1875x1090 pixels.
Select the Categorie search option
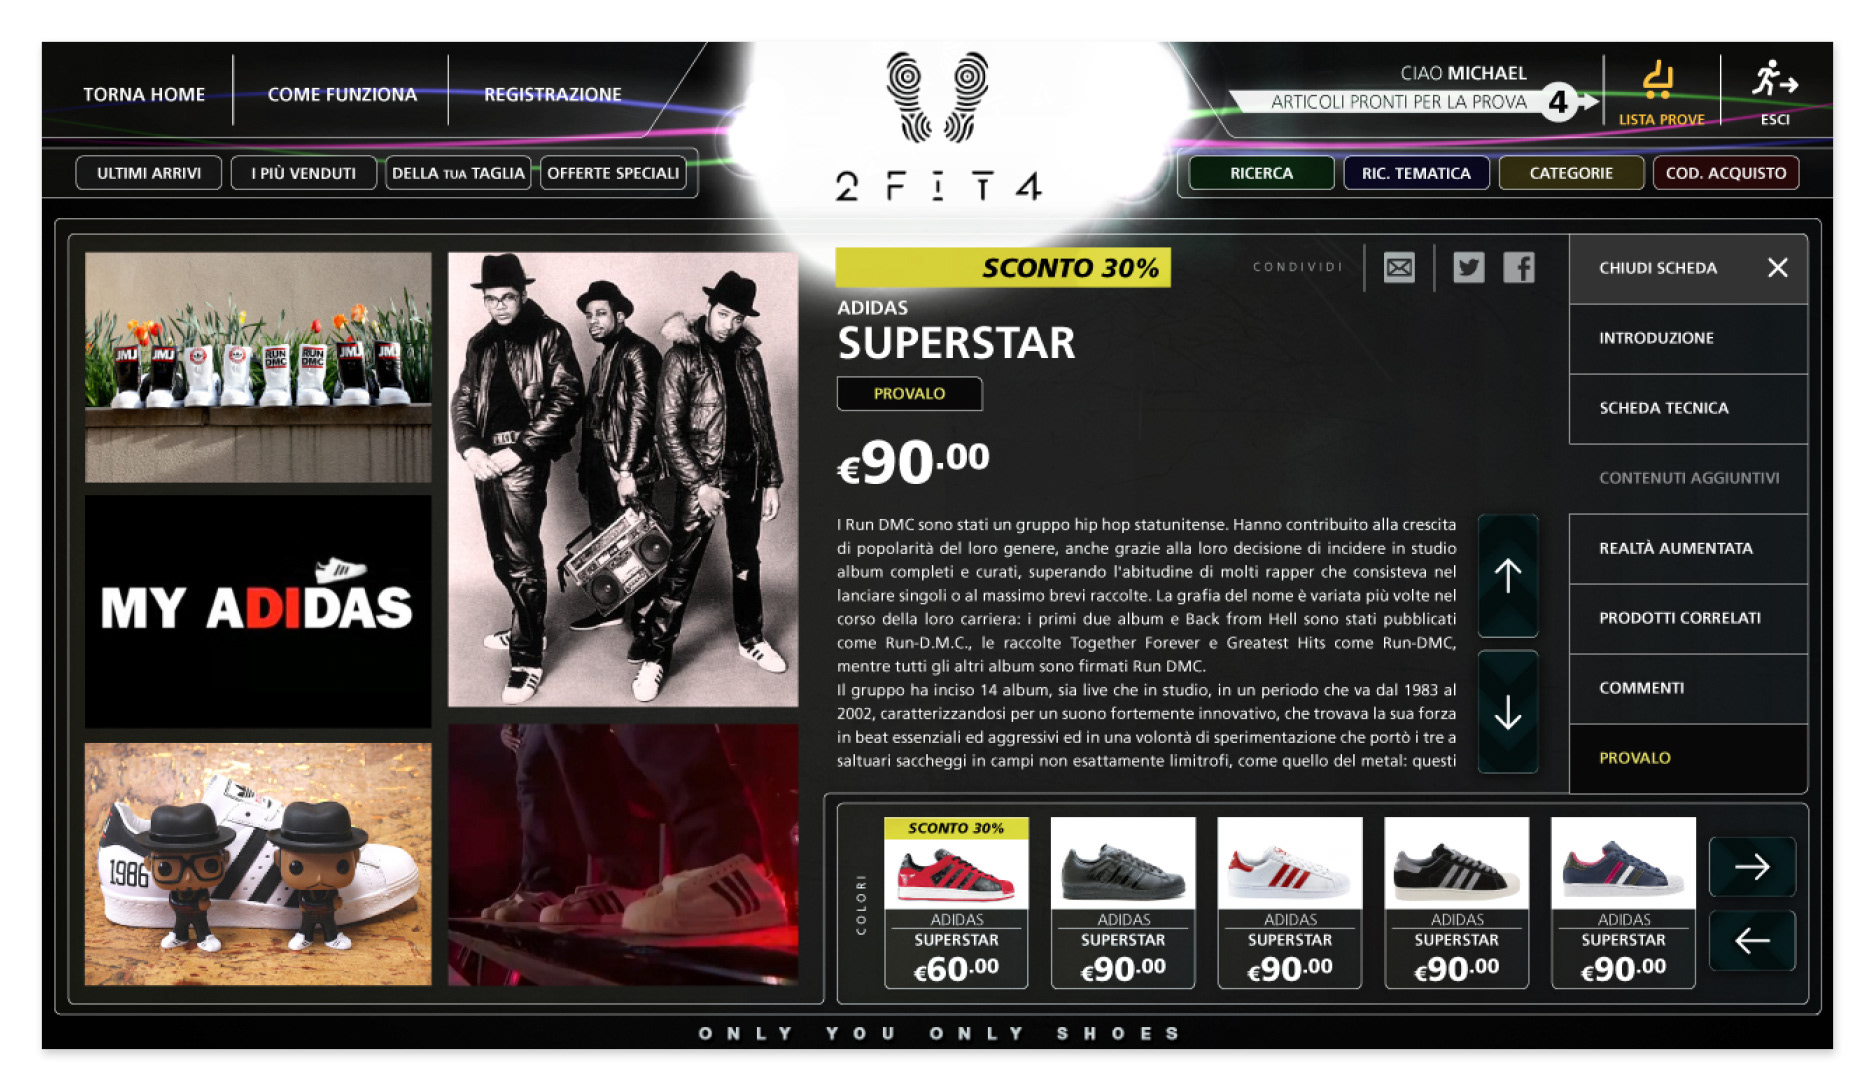1571,173
